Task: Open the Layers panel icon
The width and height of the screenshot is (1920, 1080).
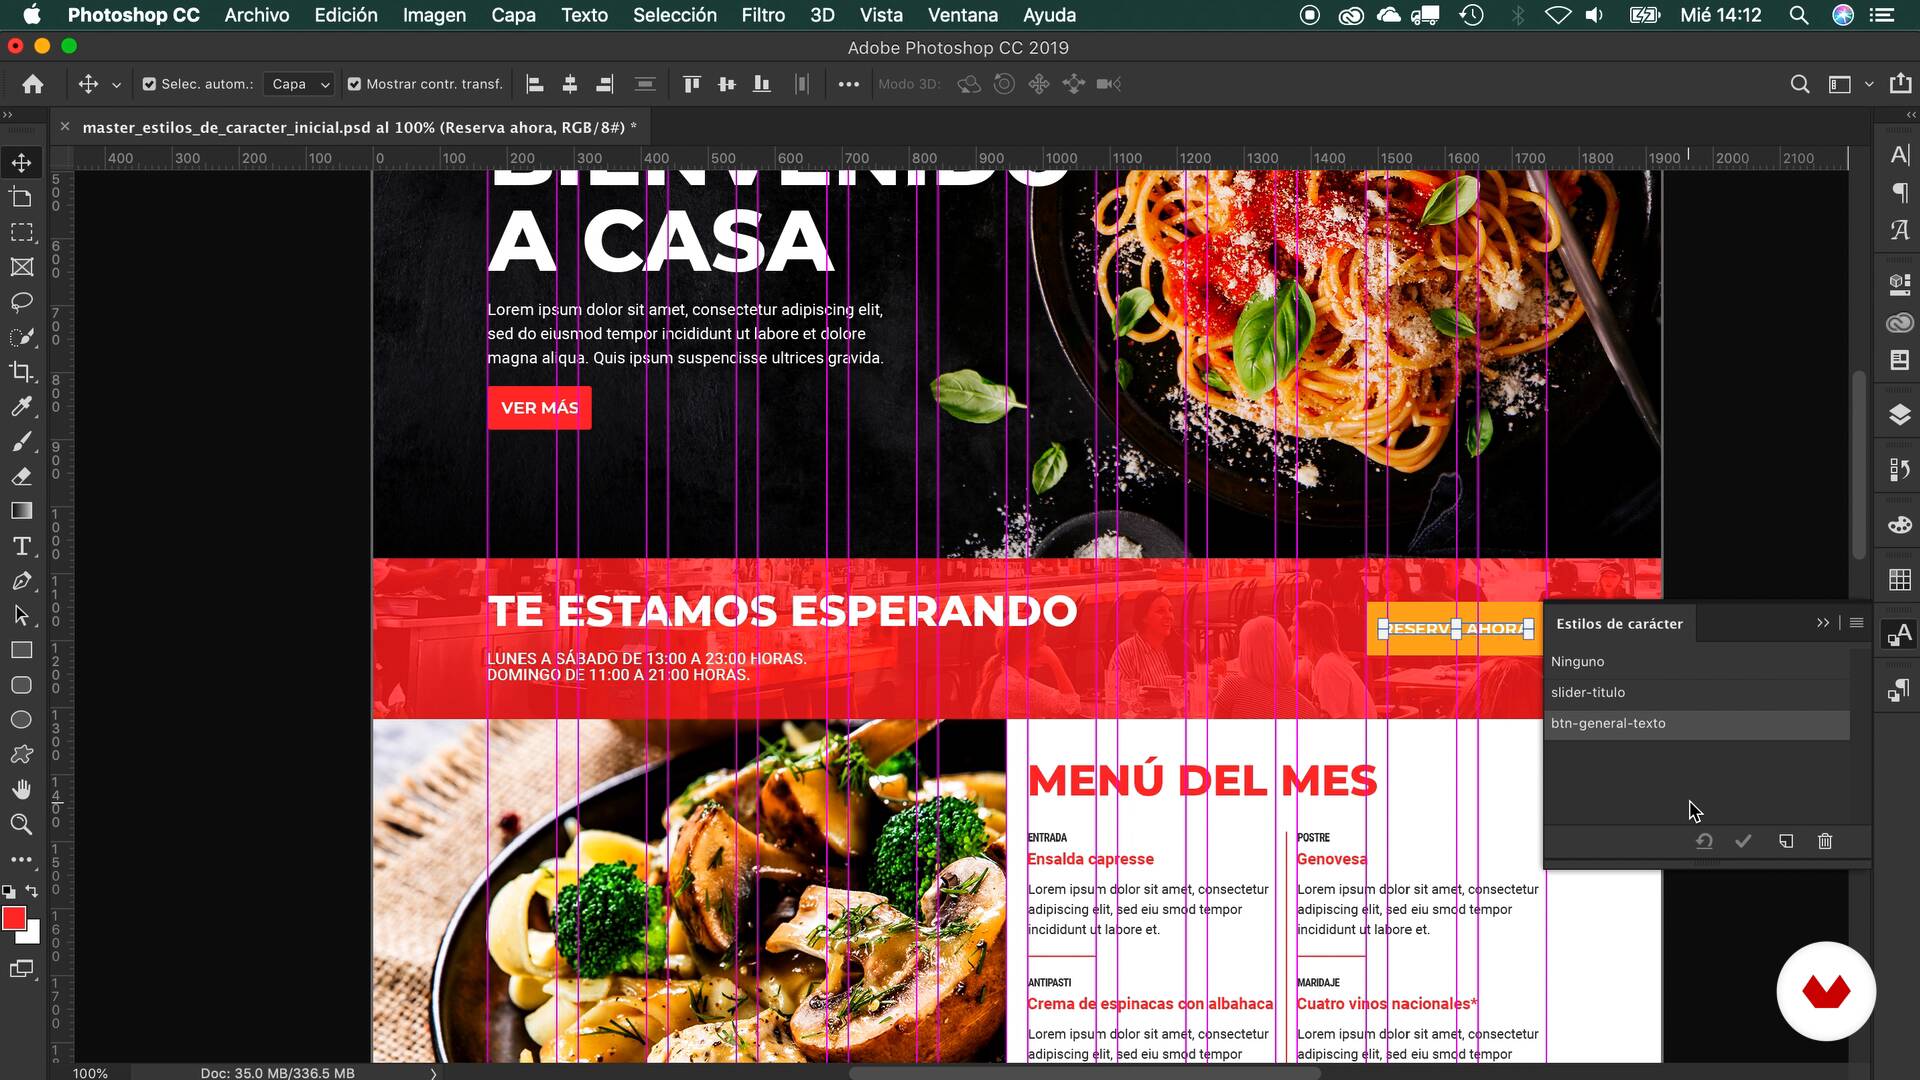Action: (x=1900, y=414)
